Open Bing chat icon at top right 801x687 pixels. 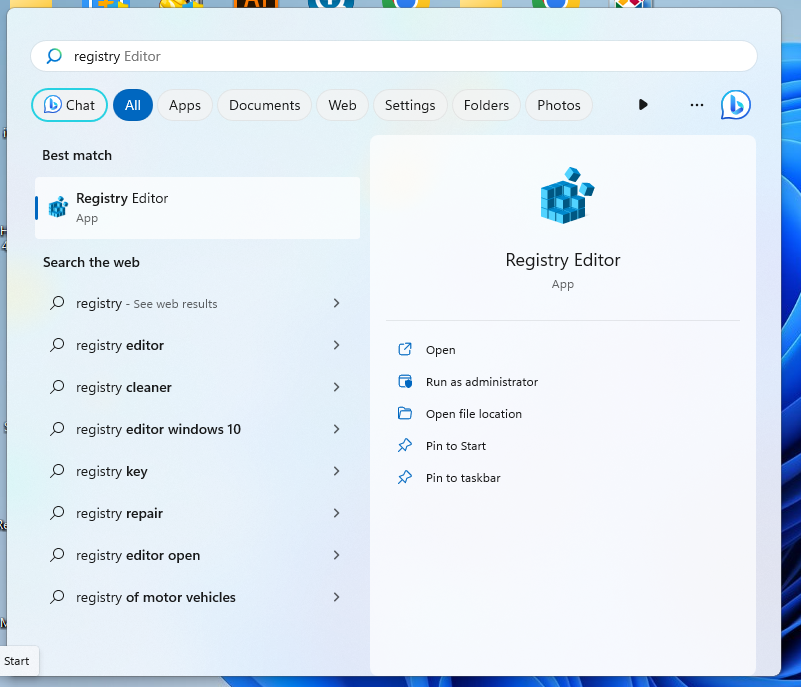(736, 105)
